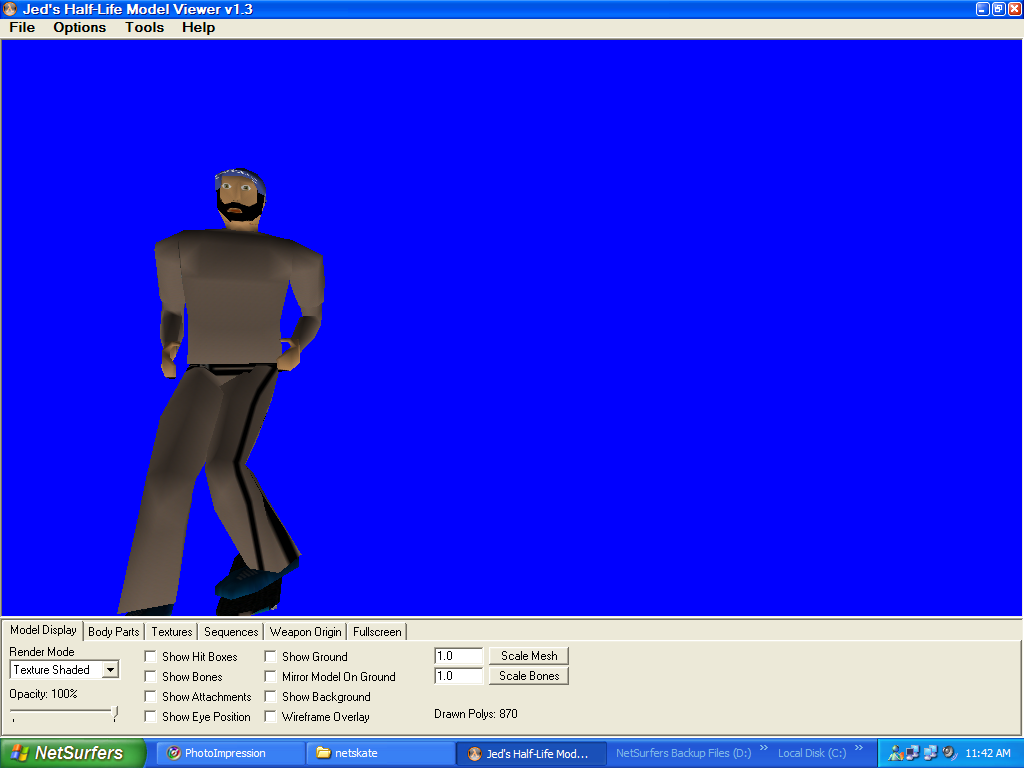The image size is (1024, 768).
Task: Open the Options menu
Action: [79, 27]
